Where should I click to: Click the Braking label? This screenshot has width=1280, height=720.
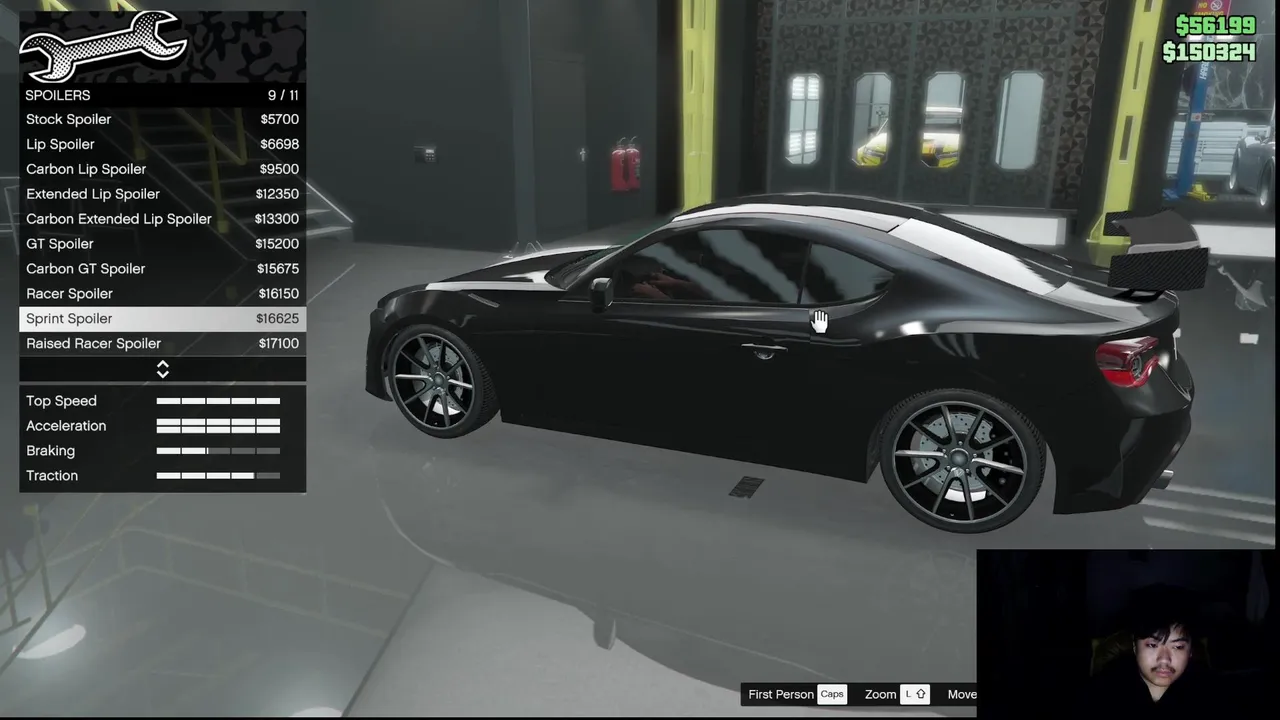(x=50, y=451)
